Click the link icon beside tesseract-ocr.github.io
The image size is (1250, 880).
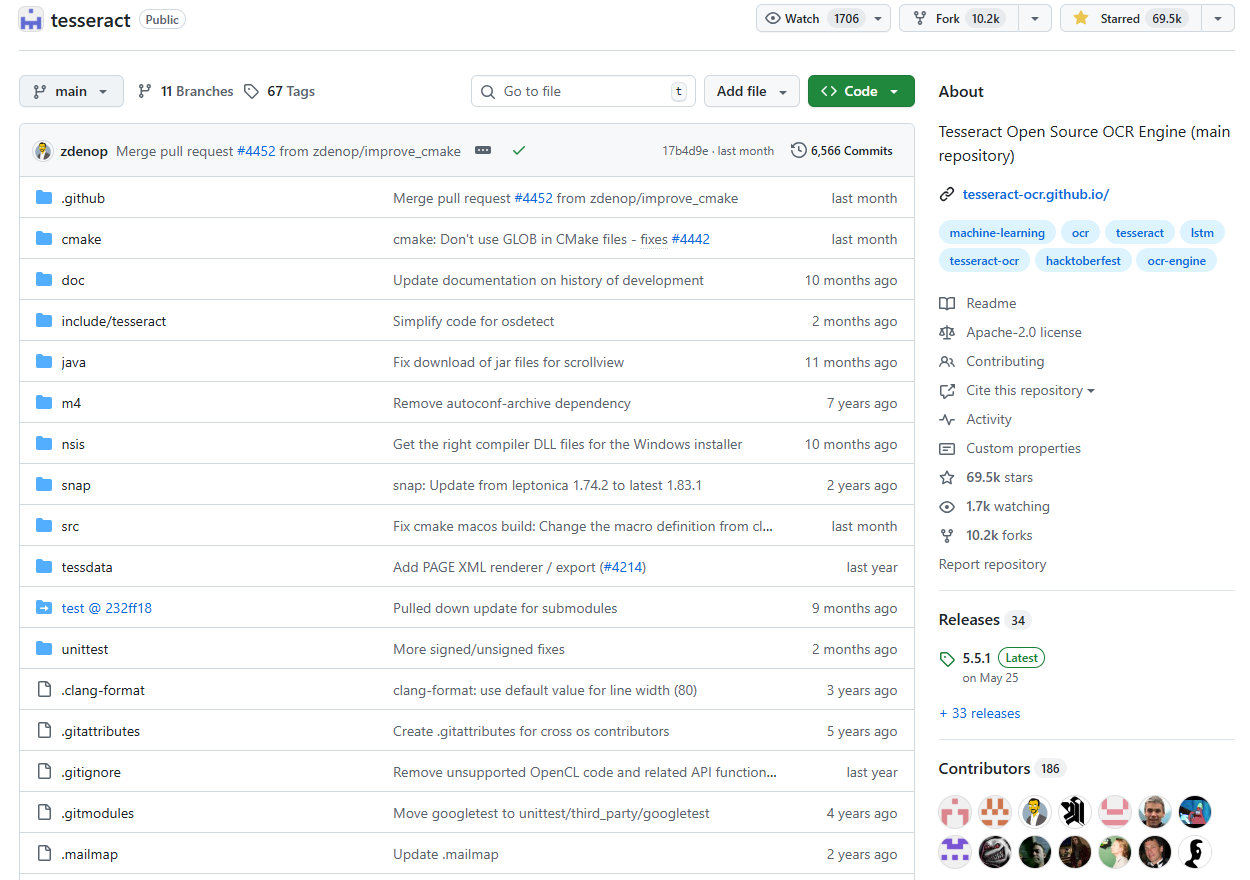pos(947,194)
